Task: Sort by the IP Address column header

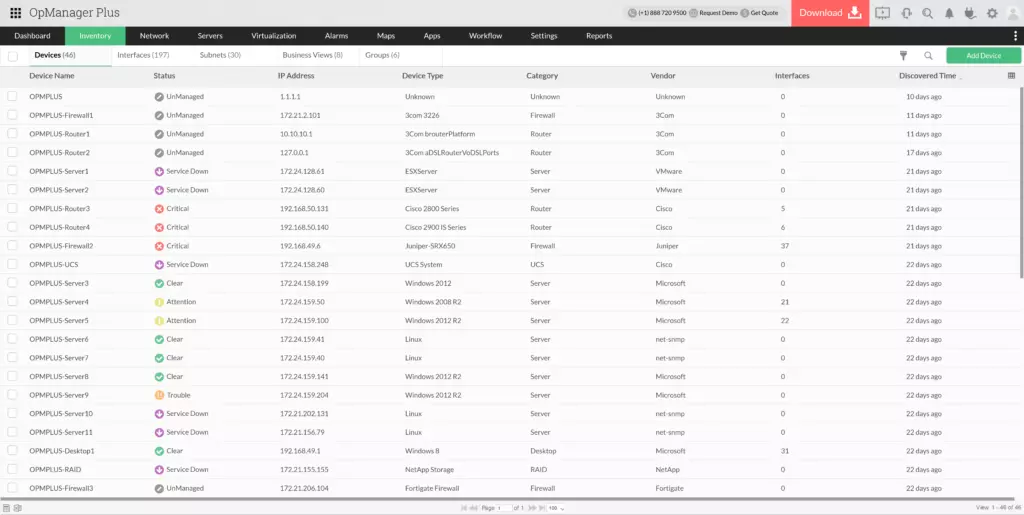Action: (x=296, y=76)
